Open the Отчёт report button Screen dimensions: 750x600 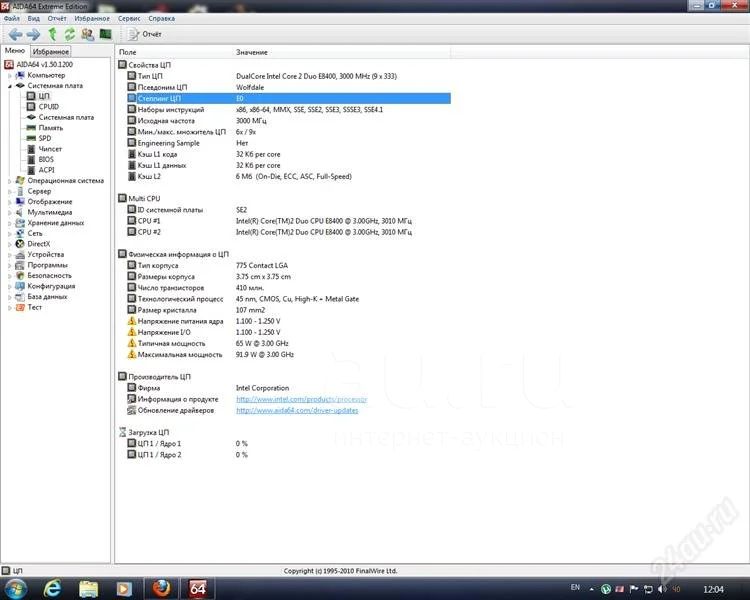(x=144, y=34)
